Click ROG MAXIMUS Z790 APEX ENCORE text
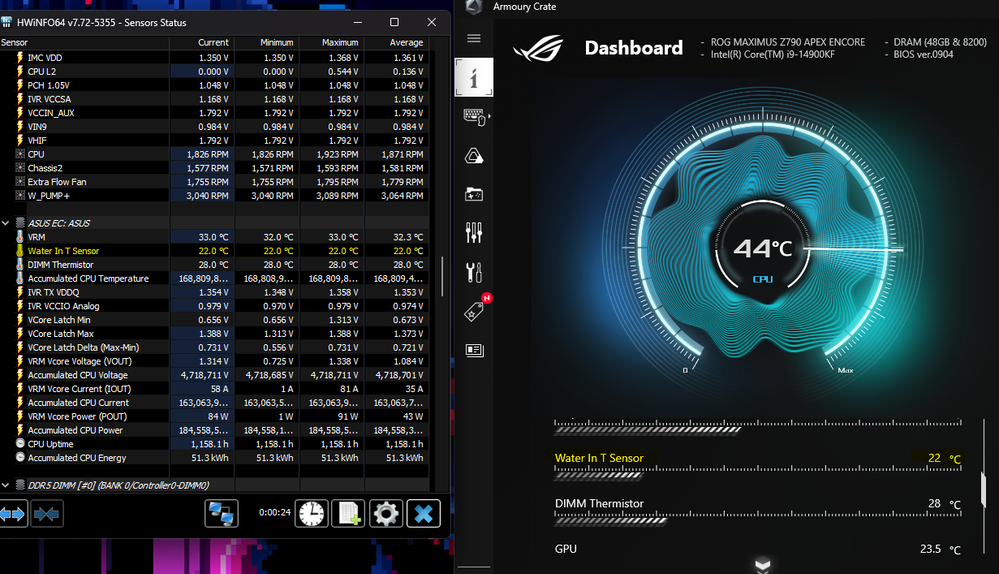 (787, 42)
